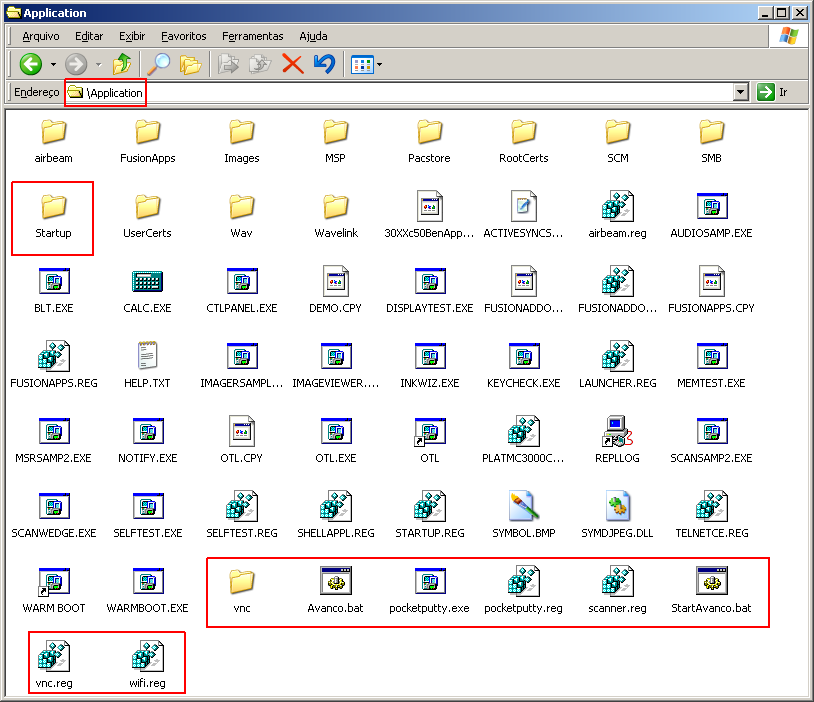Select the RootCerts folder

pyautogui.click(x=524, y=142)
